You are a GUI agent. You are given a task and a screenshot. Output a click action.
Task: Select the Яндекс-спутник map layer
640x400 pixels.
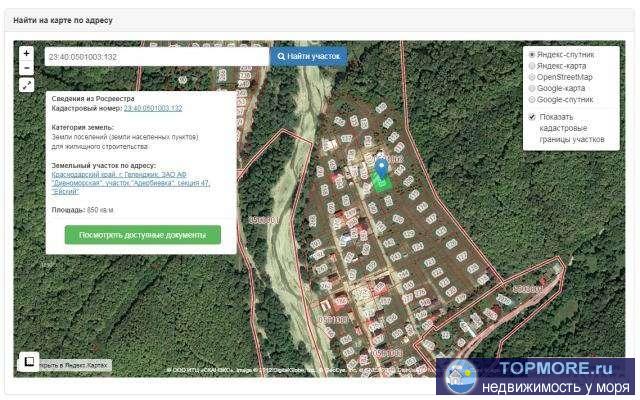click(532, 54)
